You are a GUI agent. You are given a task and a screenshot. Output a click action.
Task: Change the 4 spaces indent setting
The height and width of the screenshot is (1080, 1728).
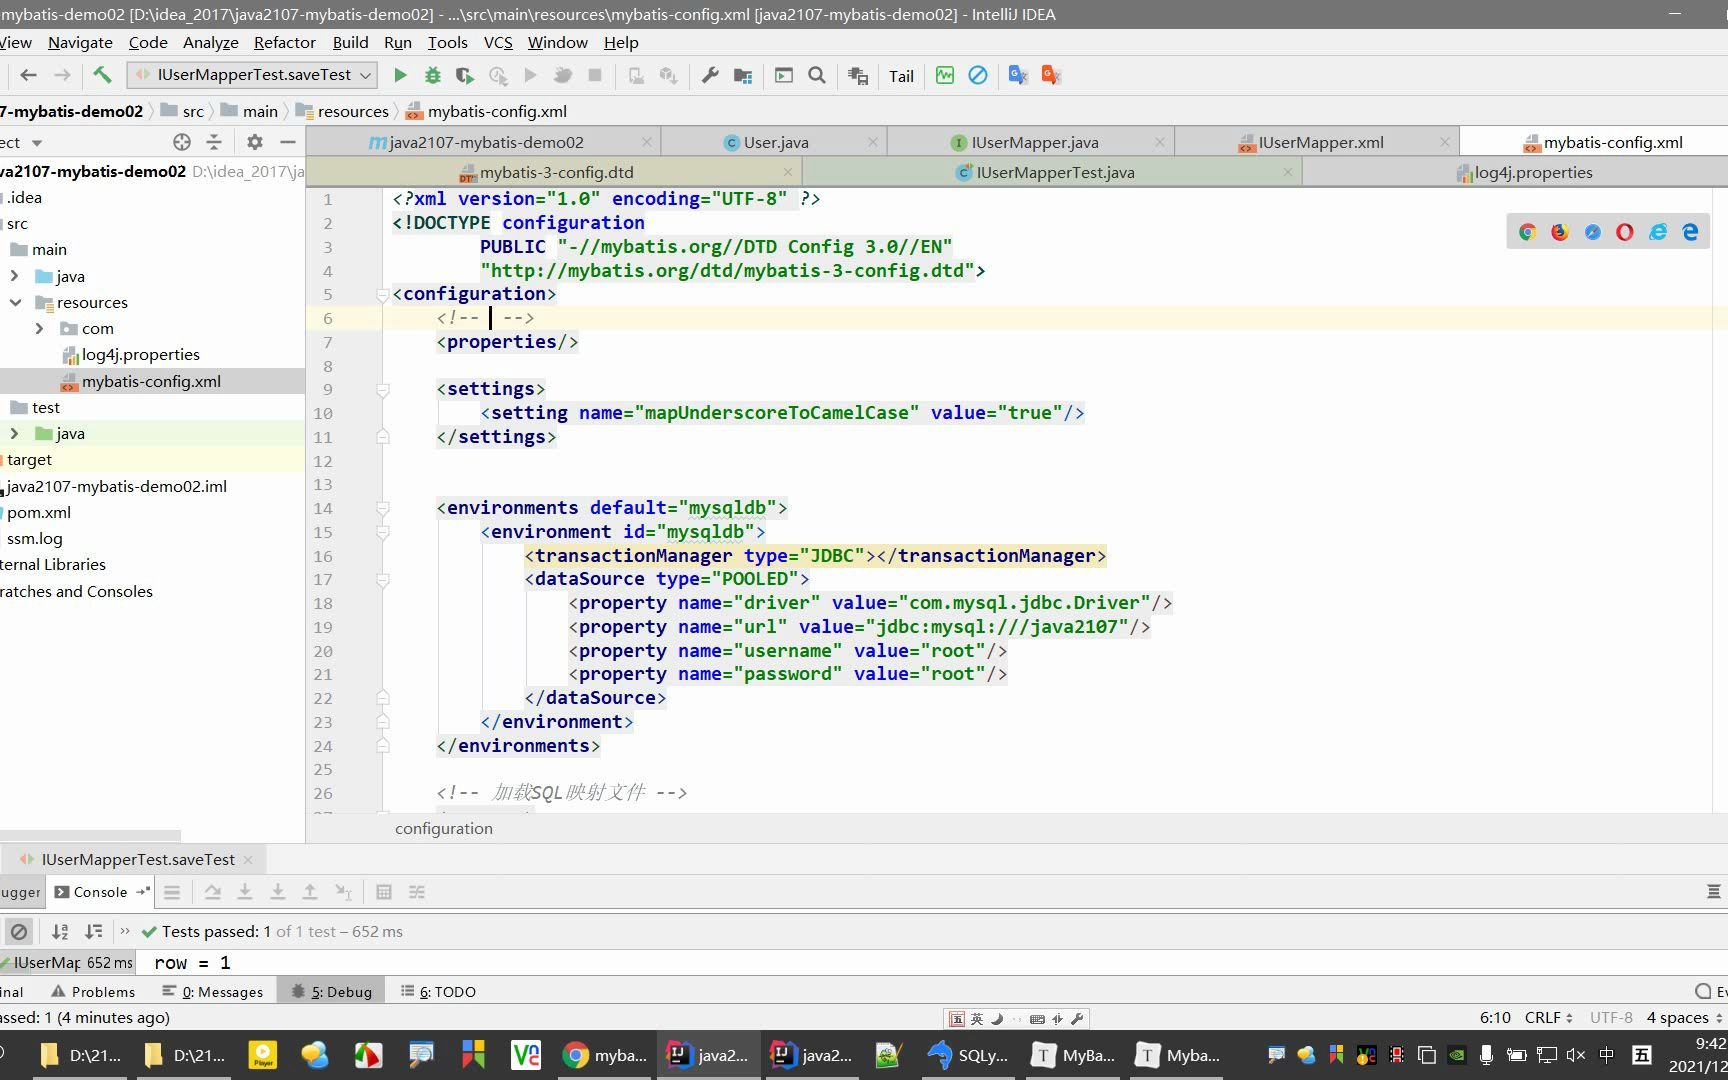point(1675,1017)
